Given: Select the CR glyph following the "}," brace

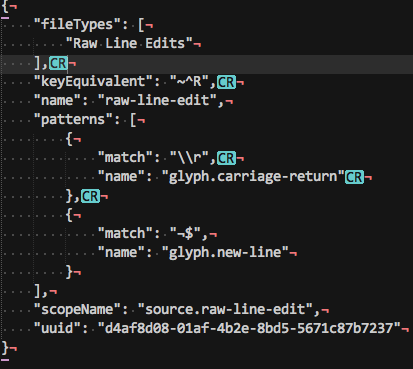Looking at the screenshot, I should tap(90, 196).
